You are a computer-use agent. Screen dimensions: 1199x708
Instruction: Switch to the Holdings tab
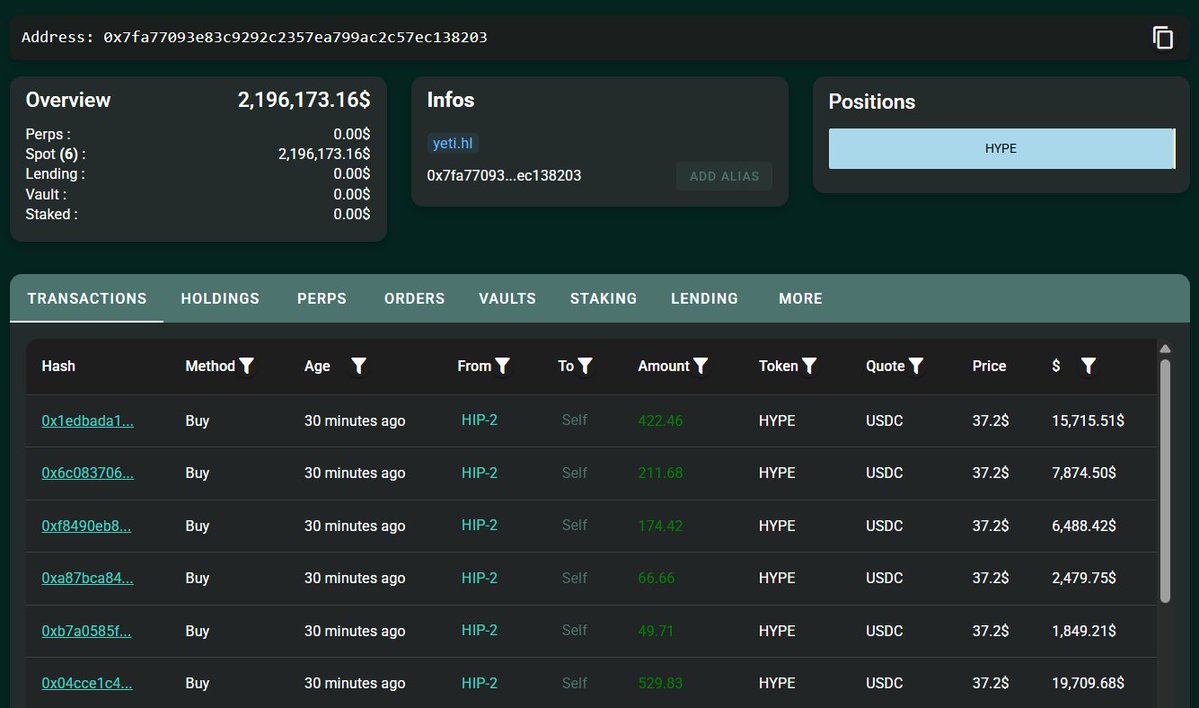220,298
